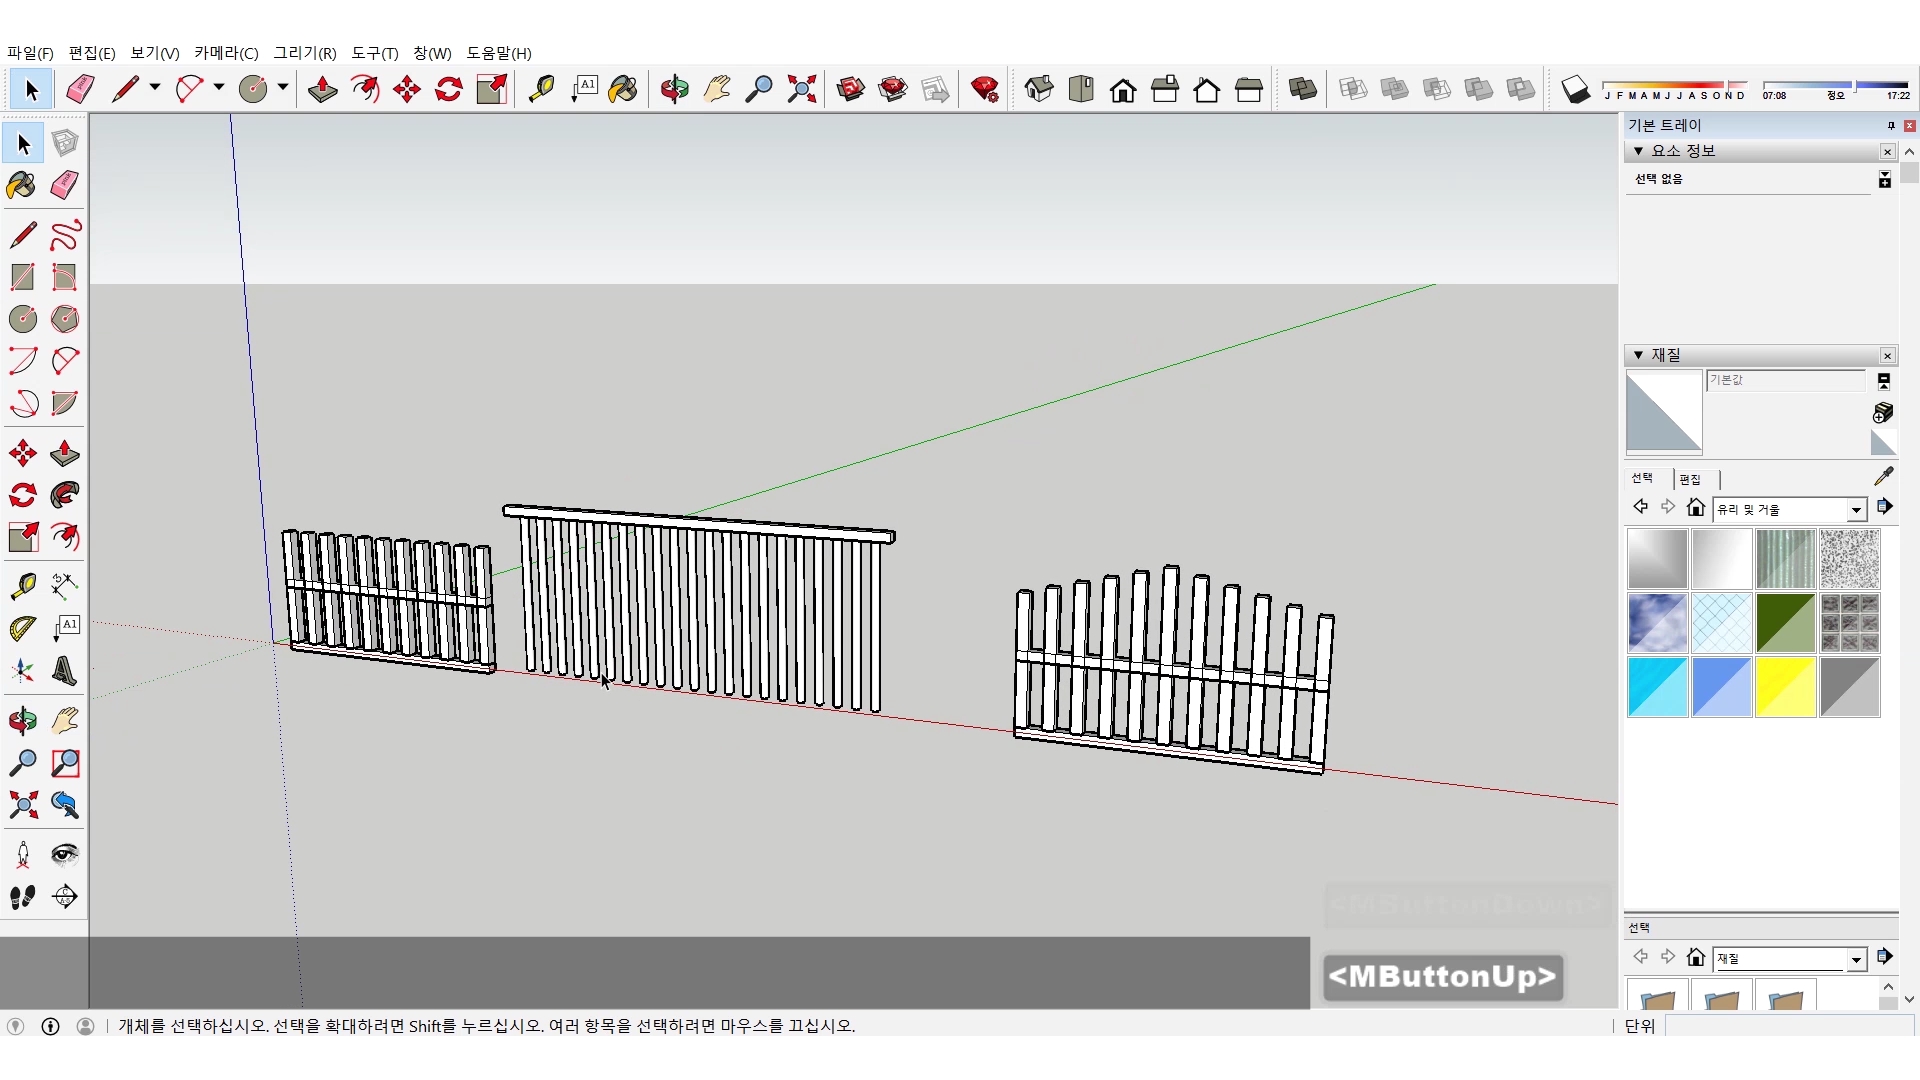Switch to Iso view house icon
The image size is (1920, 1080).
[x=1039, y=90]
